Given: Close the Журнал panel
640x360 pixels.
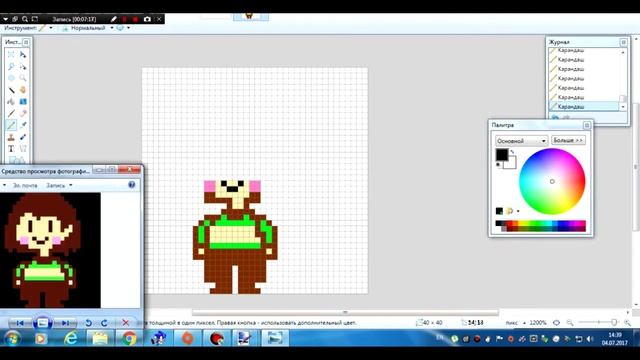Looking at the screenshot, I should [x=623, y=42].
